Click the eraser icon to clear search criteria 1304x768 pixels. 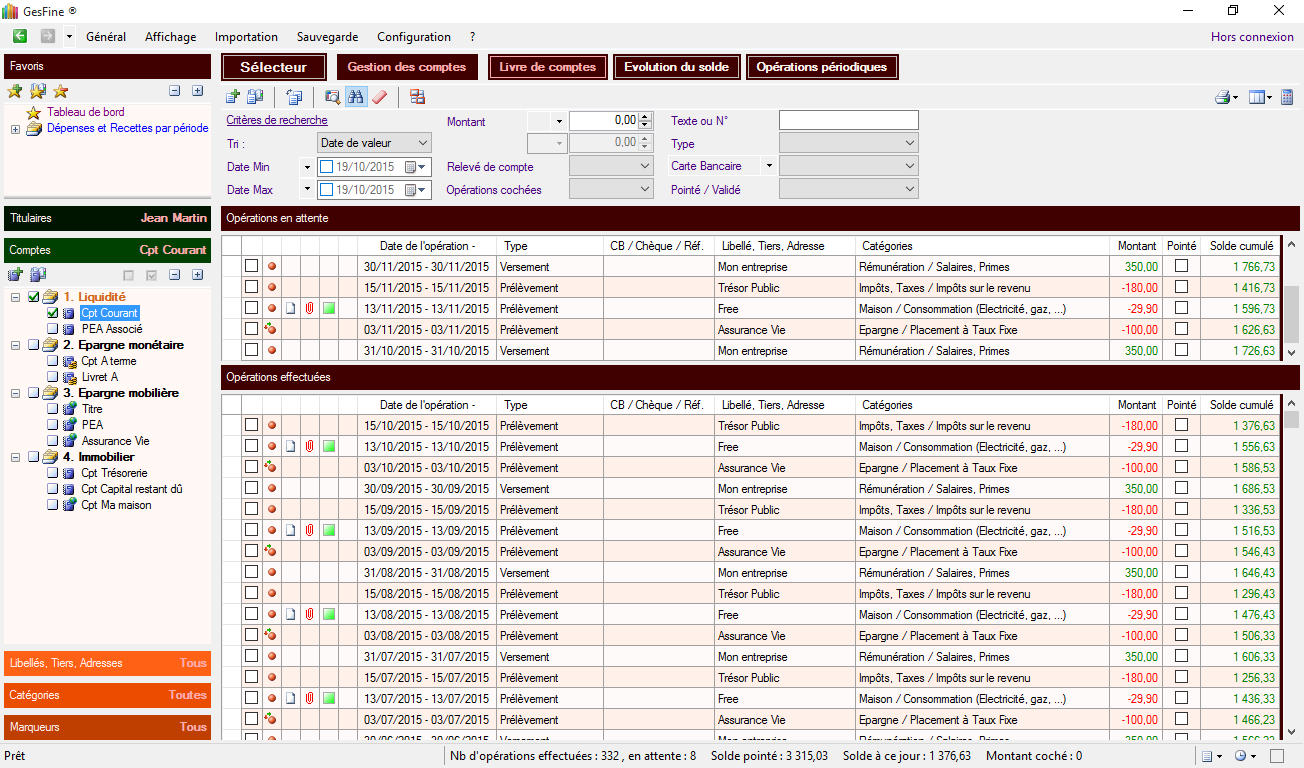379,97
